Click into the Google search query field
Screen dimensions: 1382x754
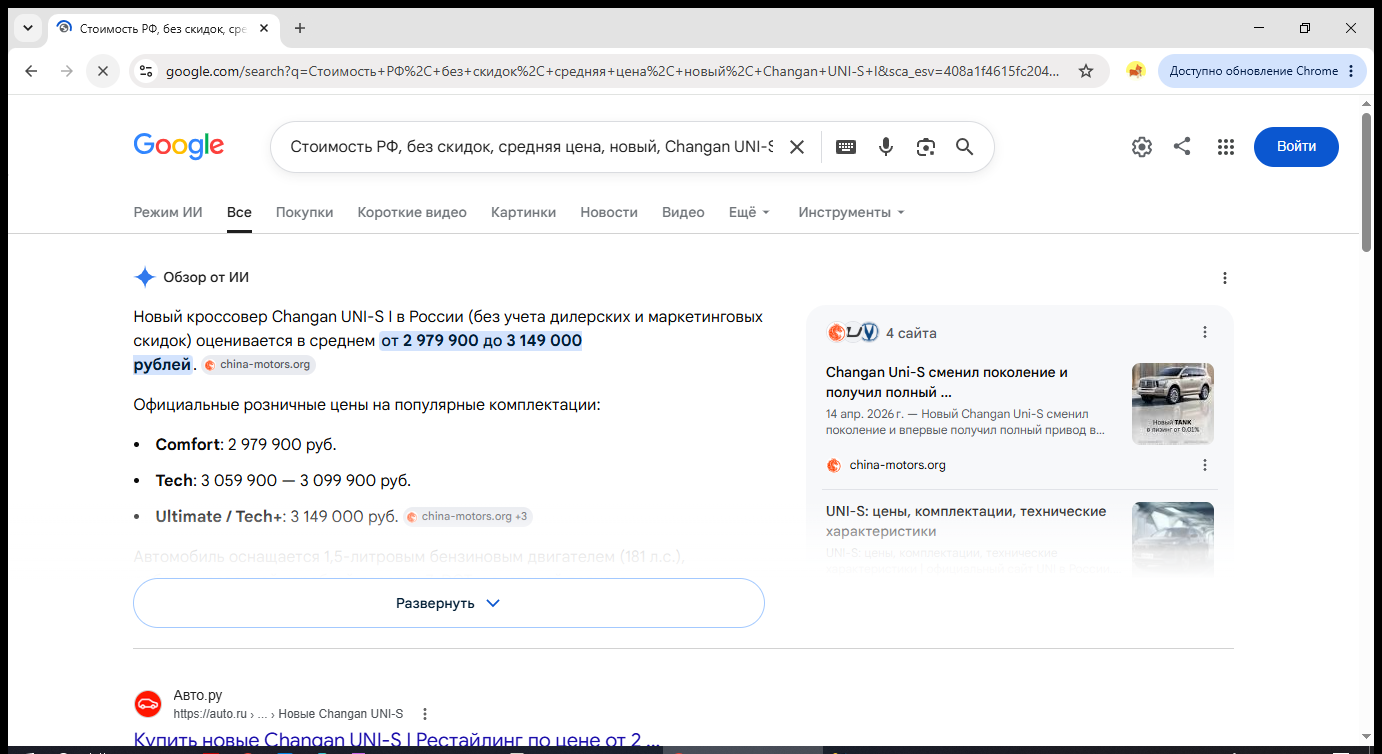click(531, 147)
